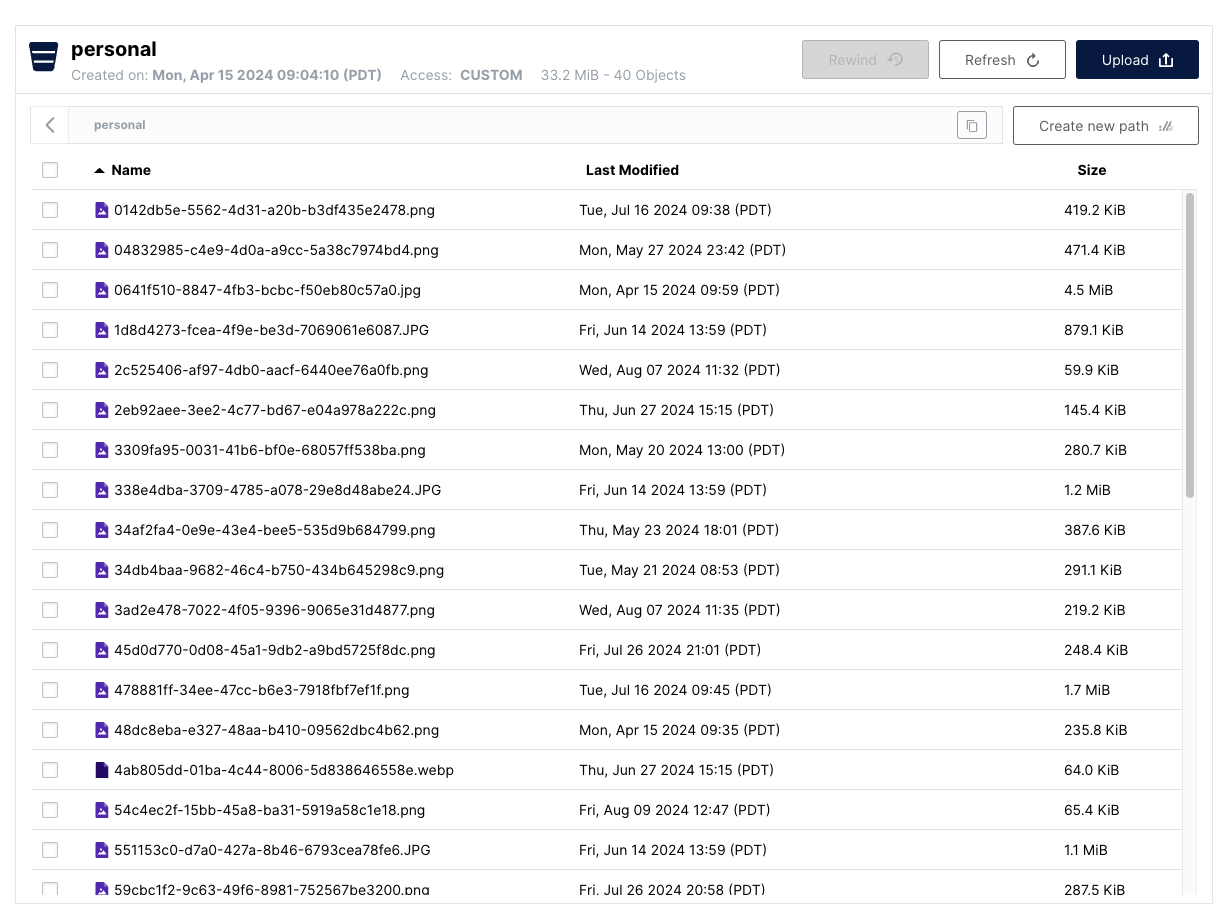Tick checkbox for 45d0d770-0d08 png file
Viewport: 1227px width, 916px height.
[50, 650]
